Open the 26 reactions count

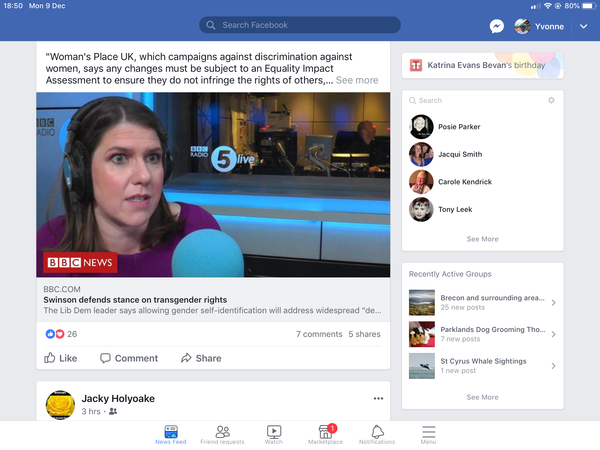pyautogui.click(x=72, y=334)
